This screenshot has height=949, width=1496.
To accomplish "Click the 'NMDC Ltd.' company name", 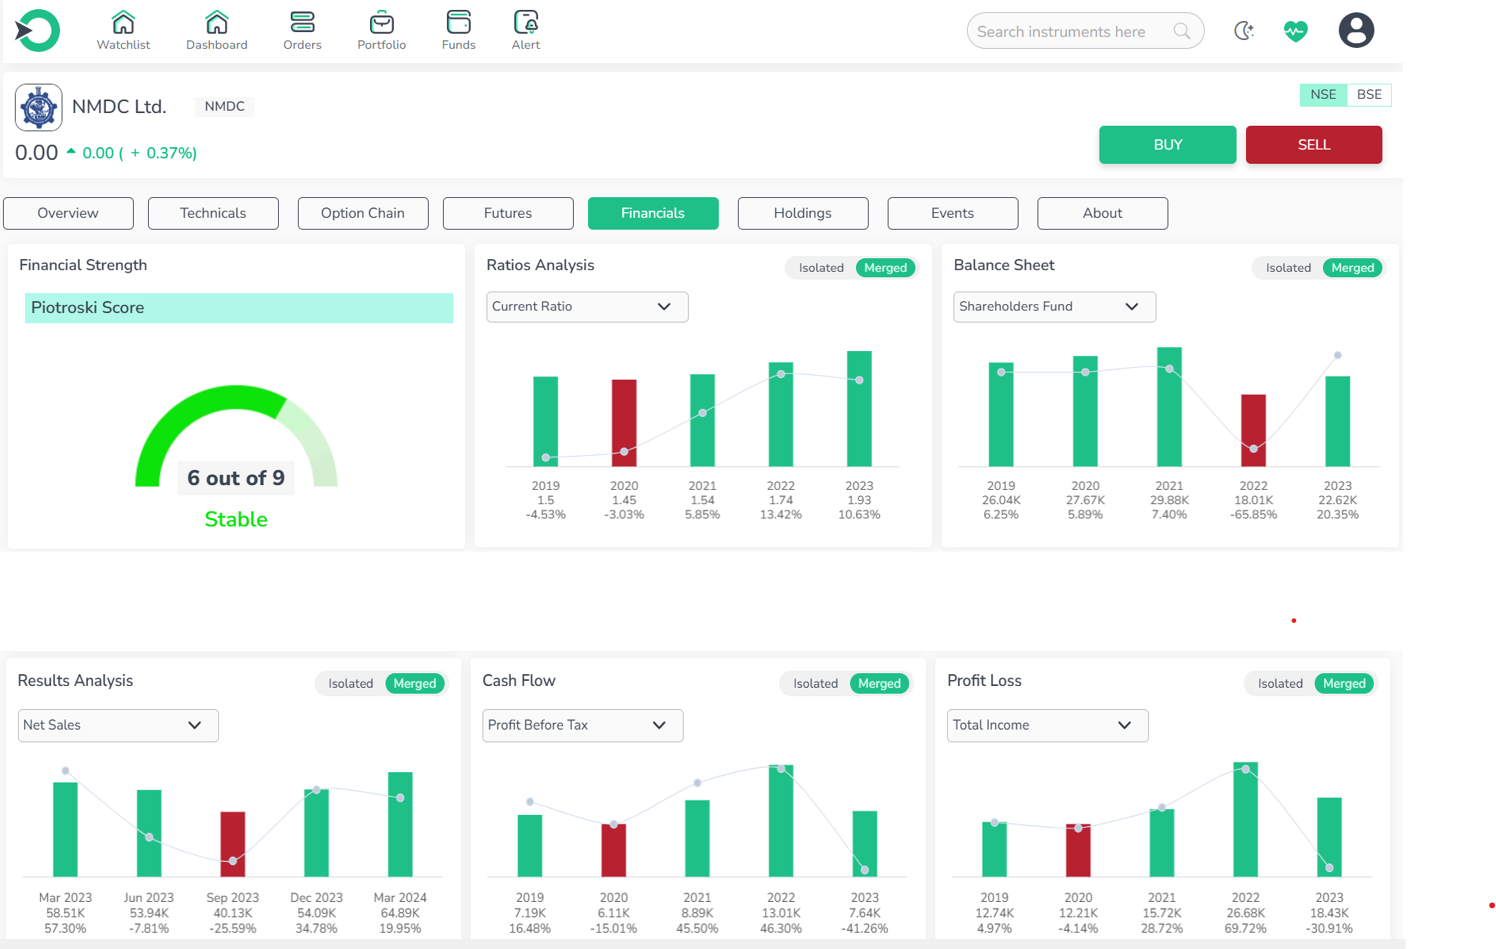I will pyautogui.click(x=119, y=107).
